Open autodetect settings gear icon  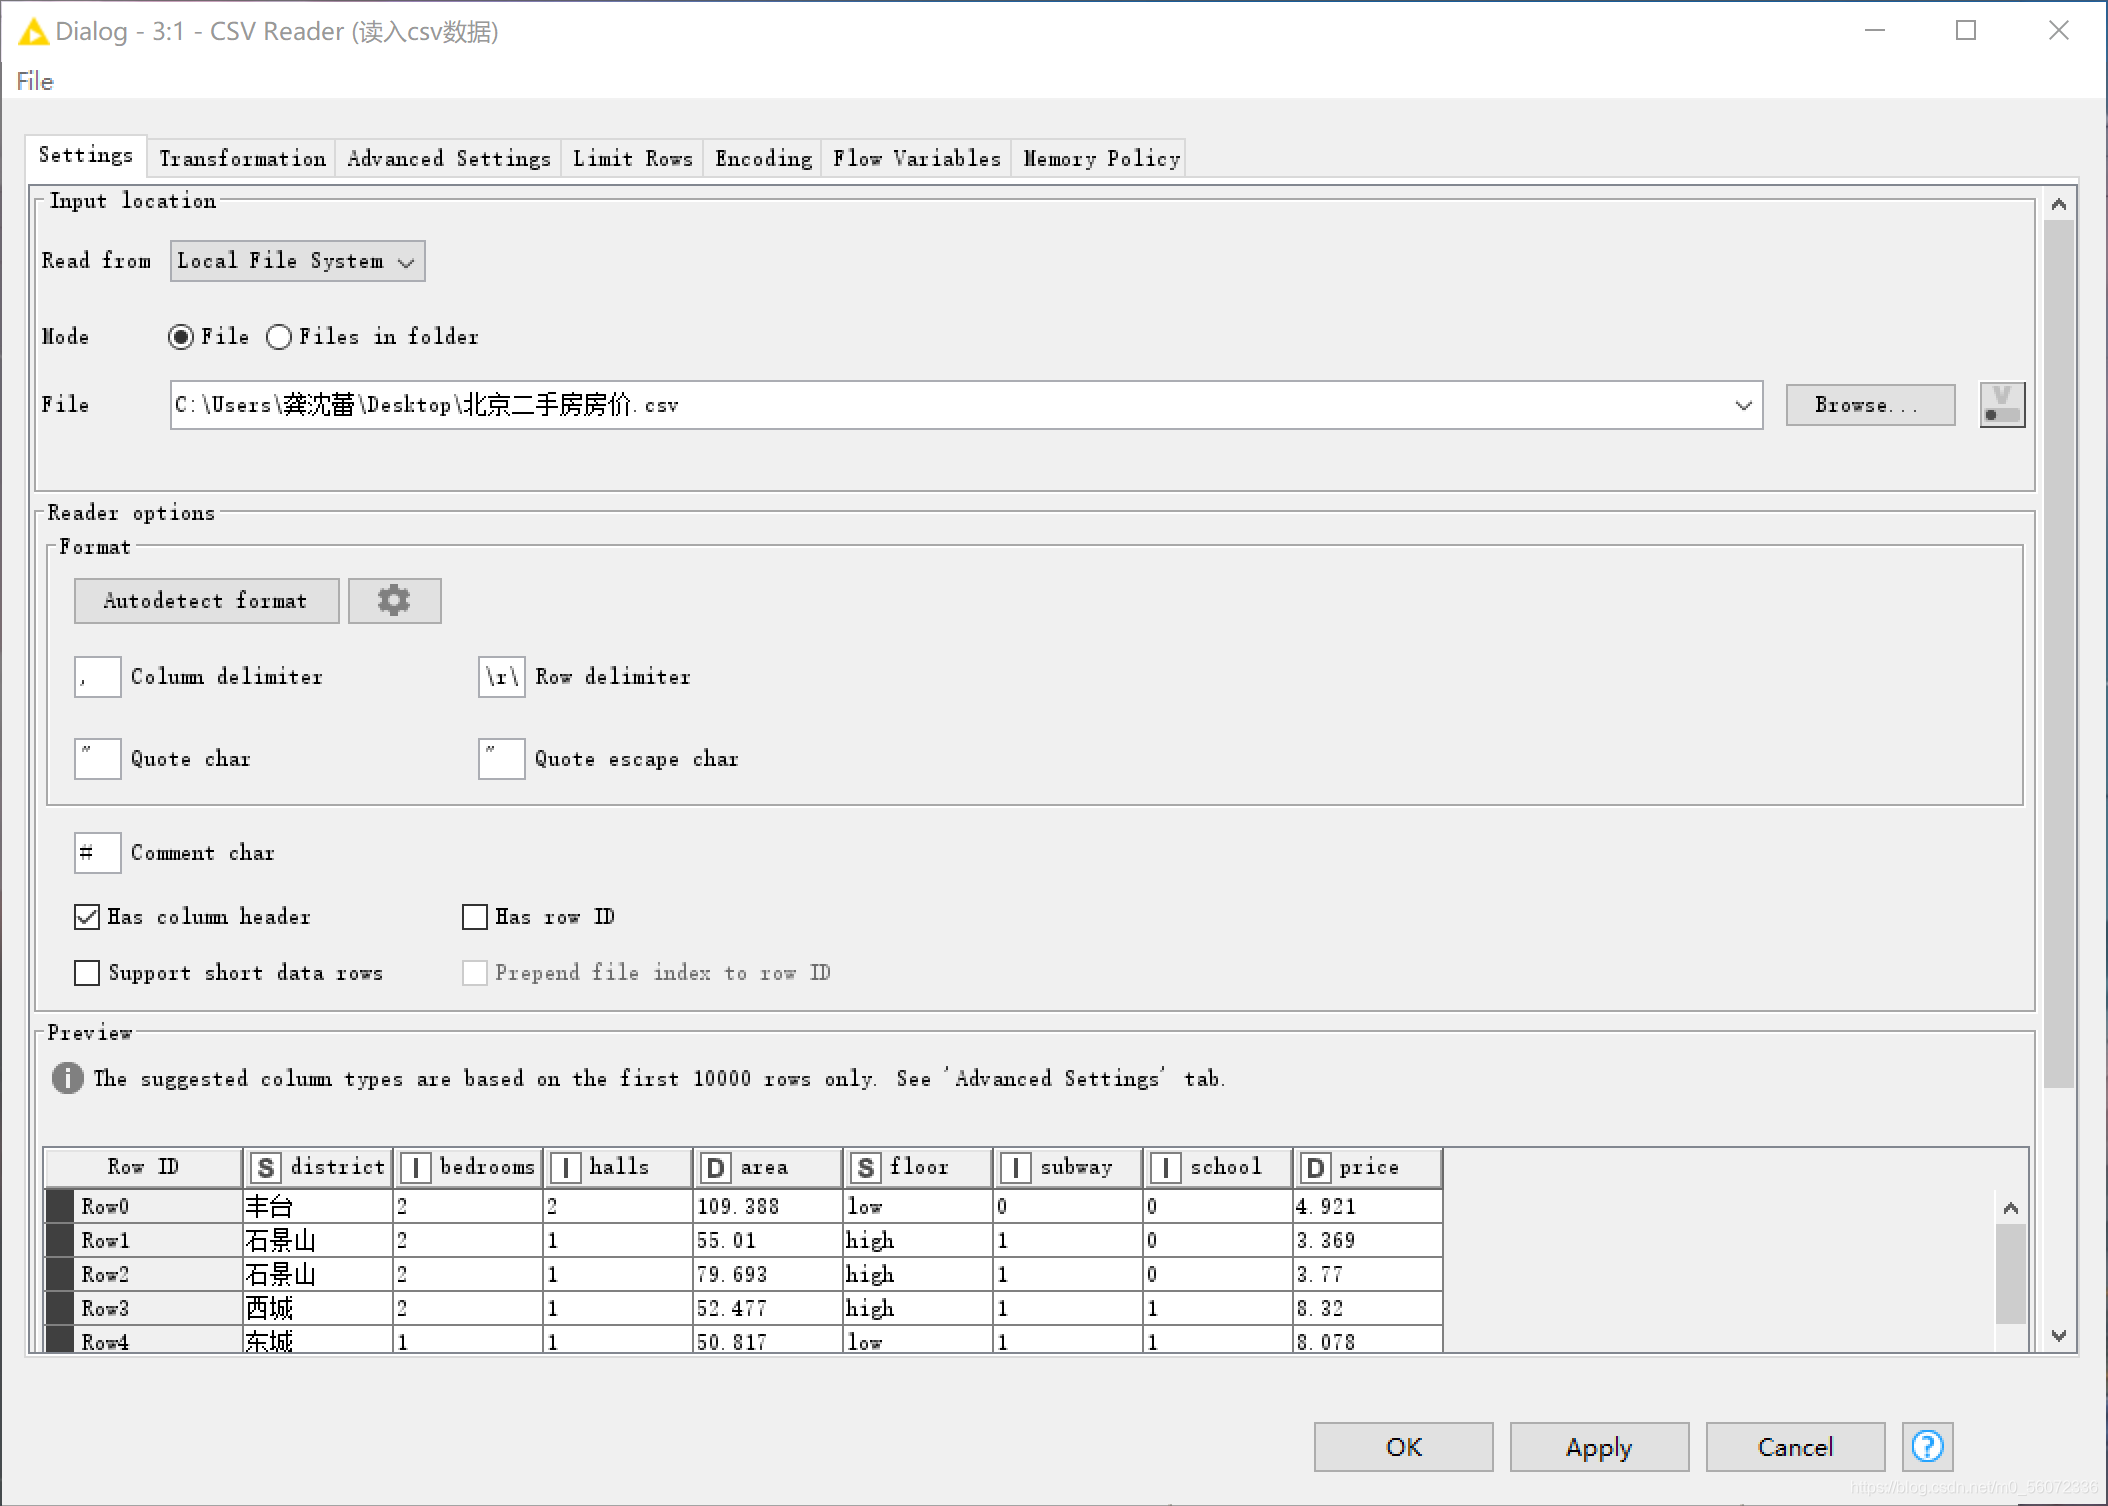pyautogui.click(x=394, y=601)
